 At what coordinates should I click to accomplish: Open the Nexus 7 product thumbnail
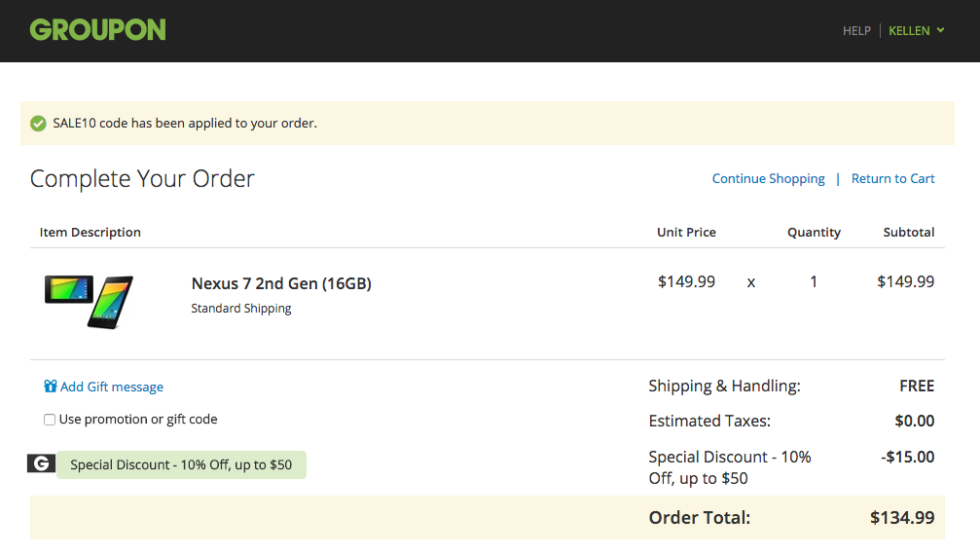(x=88, y=299)
